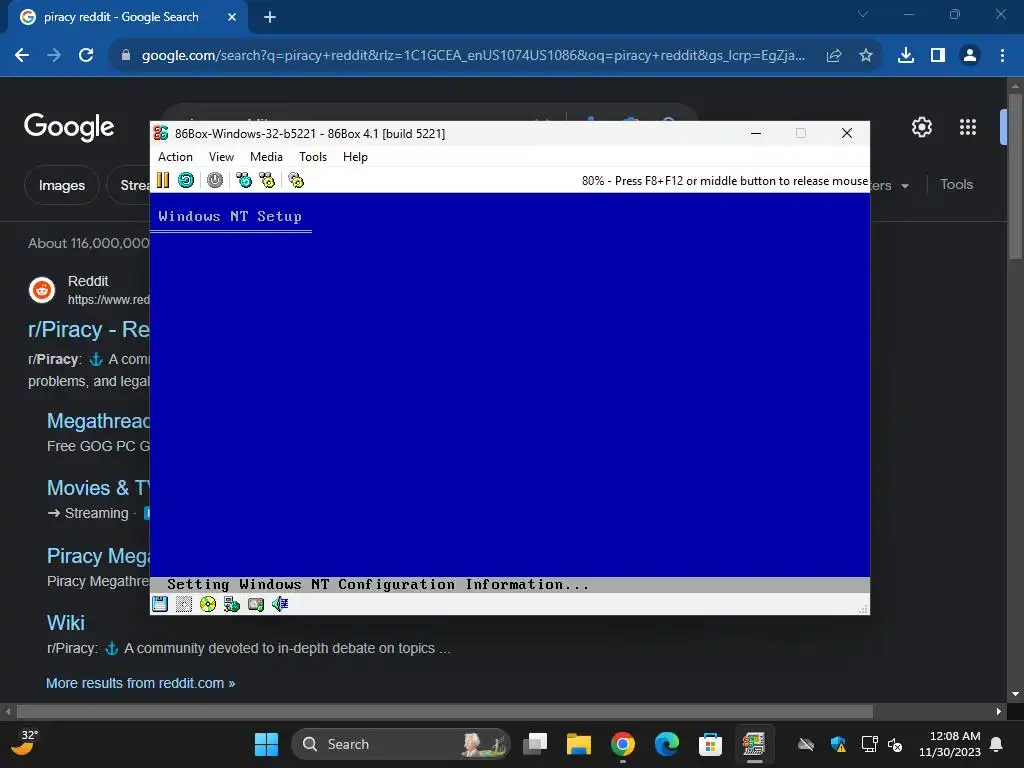Click the Chrome vertical scrollbar thumb

[1015, 176]
